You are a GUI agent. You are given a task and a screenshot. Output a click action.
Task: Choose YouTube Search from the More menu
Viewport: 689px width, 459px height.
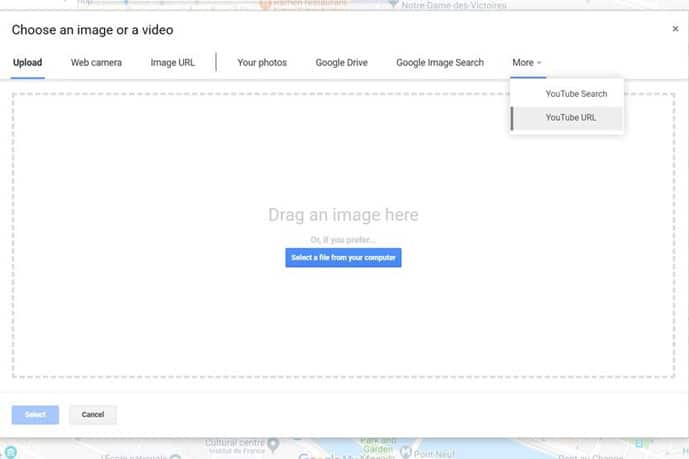567,94
